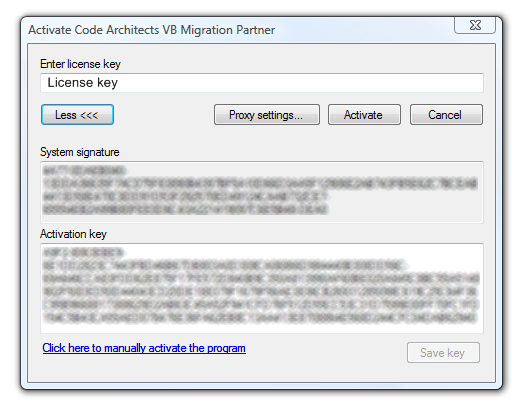The height and width of the screenshot is (410, 521).
Task: Open the manual program activation link
Action: coord(144,348)
